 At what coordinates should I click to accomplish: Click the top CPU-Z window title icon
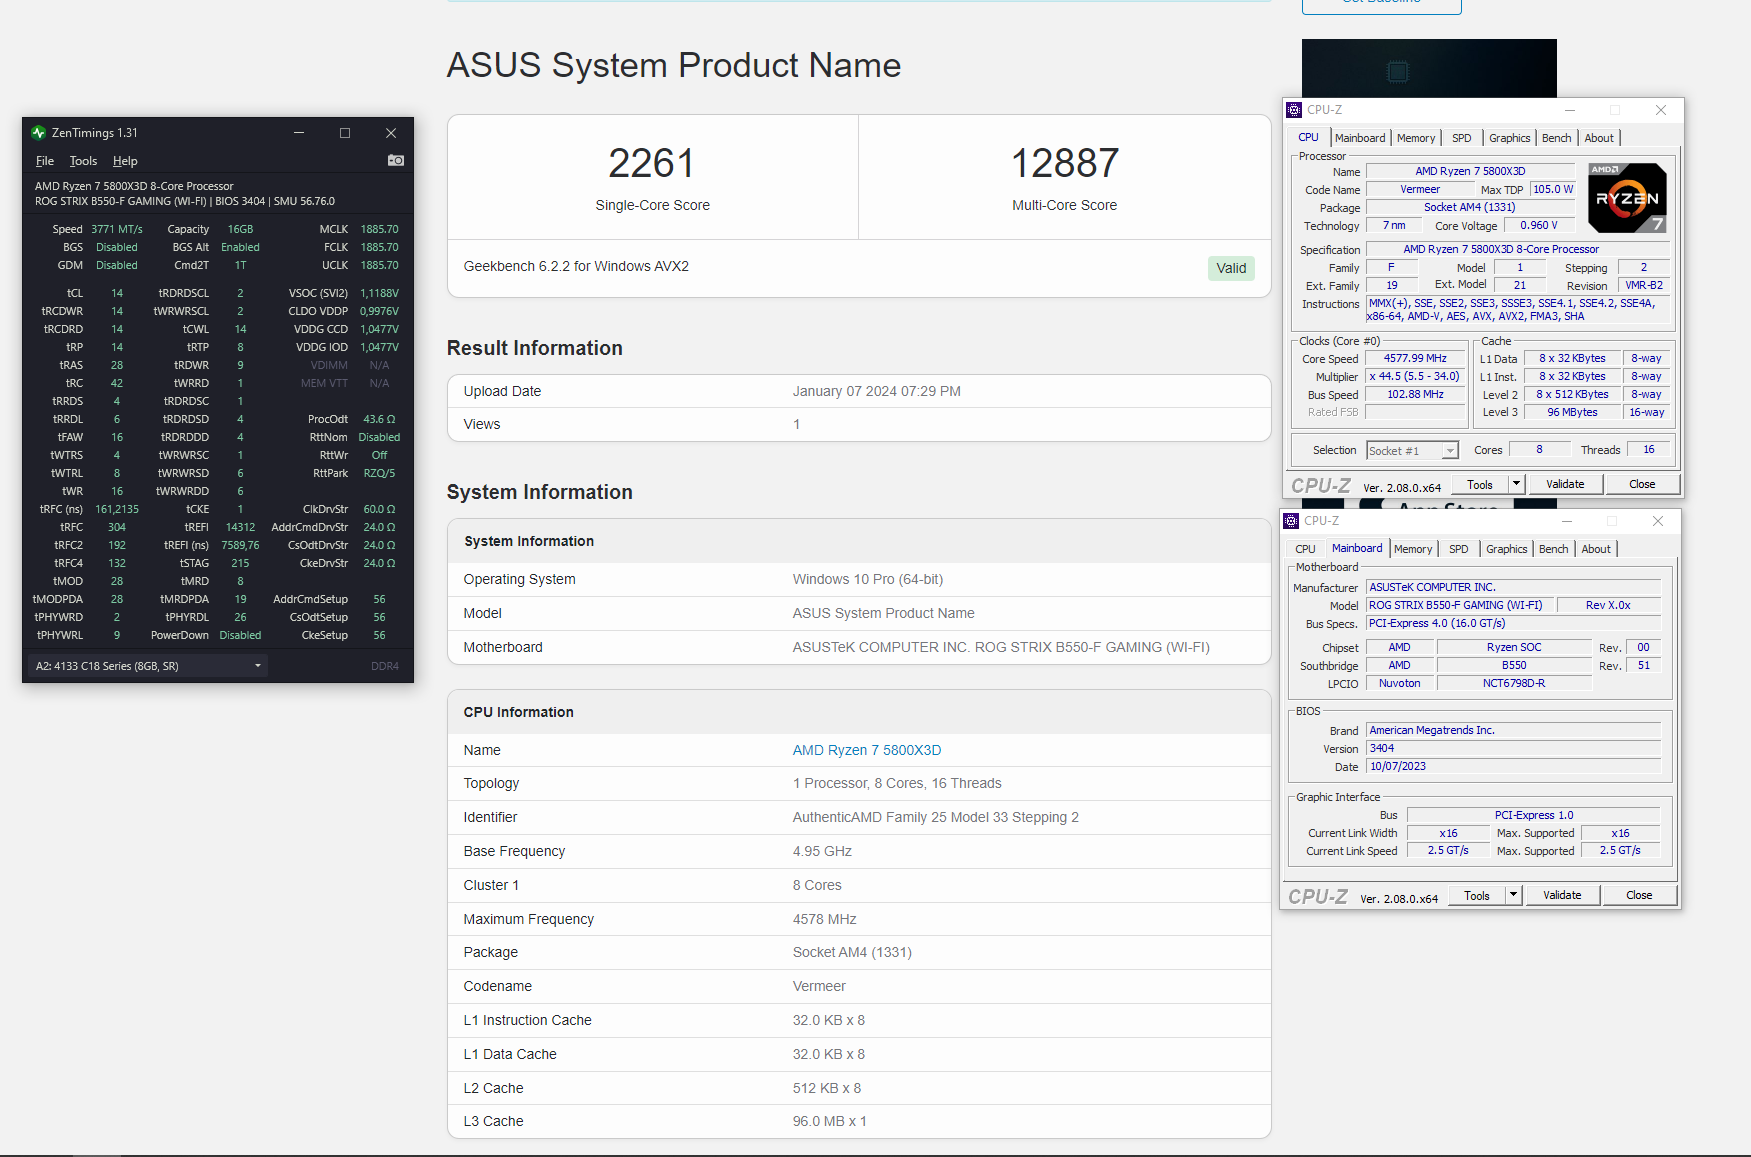1295,110
